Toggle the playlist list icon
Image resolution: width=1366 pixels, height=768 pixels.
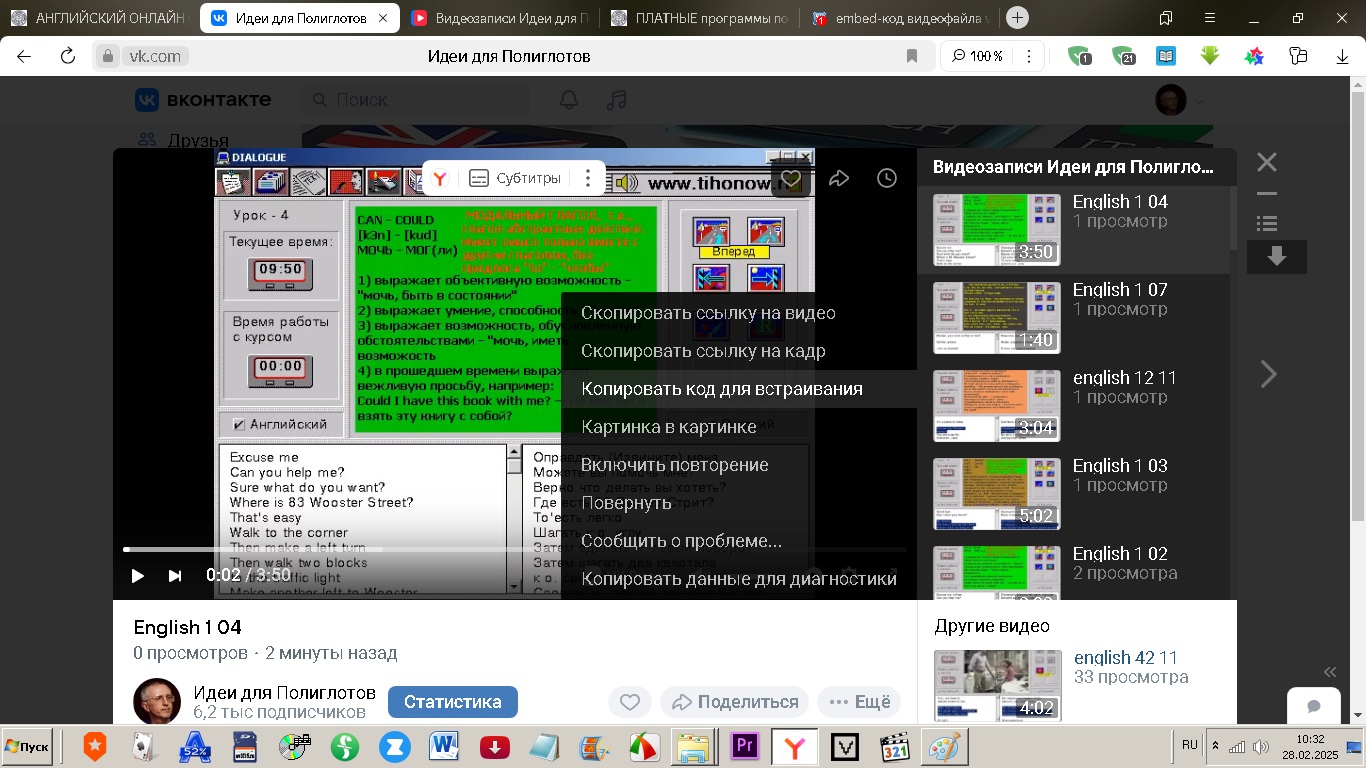click(1267, 224)
